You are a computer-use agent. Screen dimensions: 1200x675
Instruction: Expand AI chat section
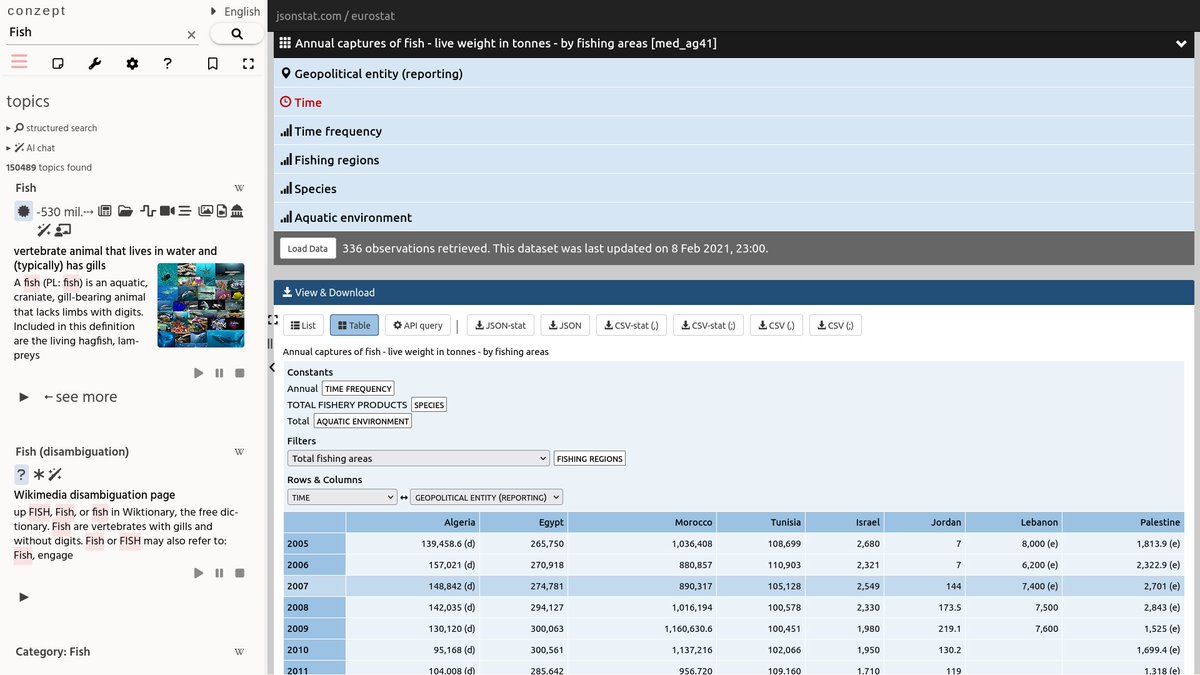(32, 148)
